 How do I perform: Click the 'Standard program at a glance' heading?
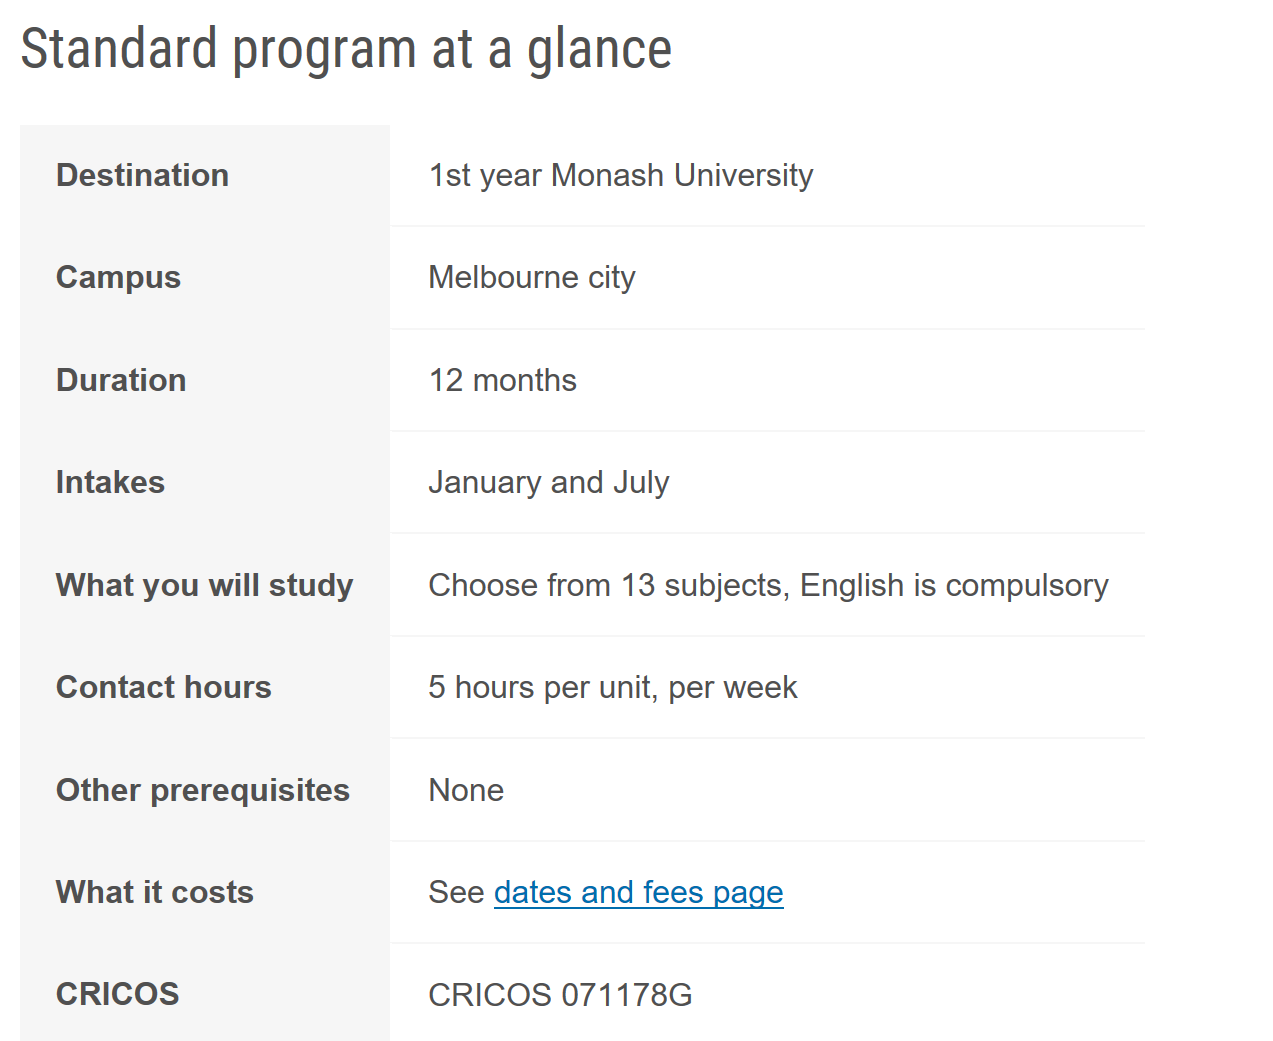[x=346, y=49]
